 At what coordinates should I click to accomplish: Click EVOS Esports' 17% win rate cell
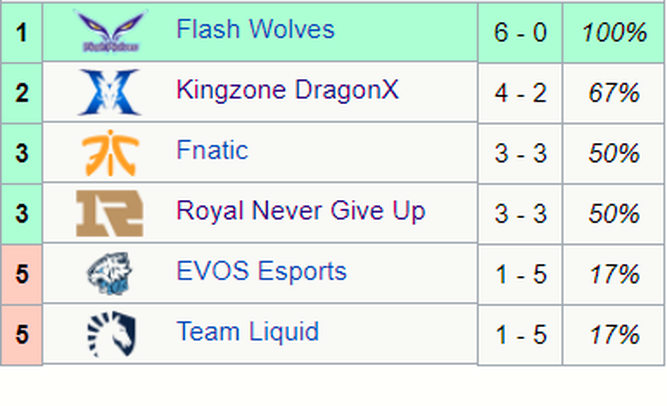point(613,274)
